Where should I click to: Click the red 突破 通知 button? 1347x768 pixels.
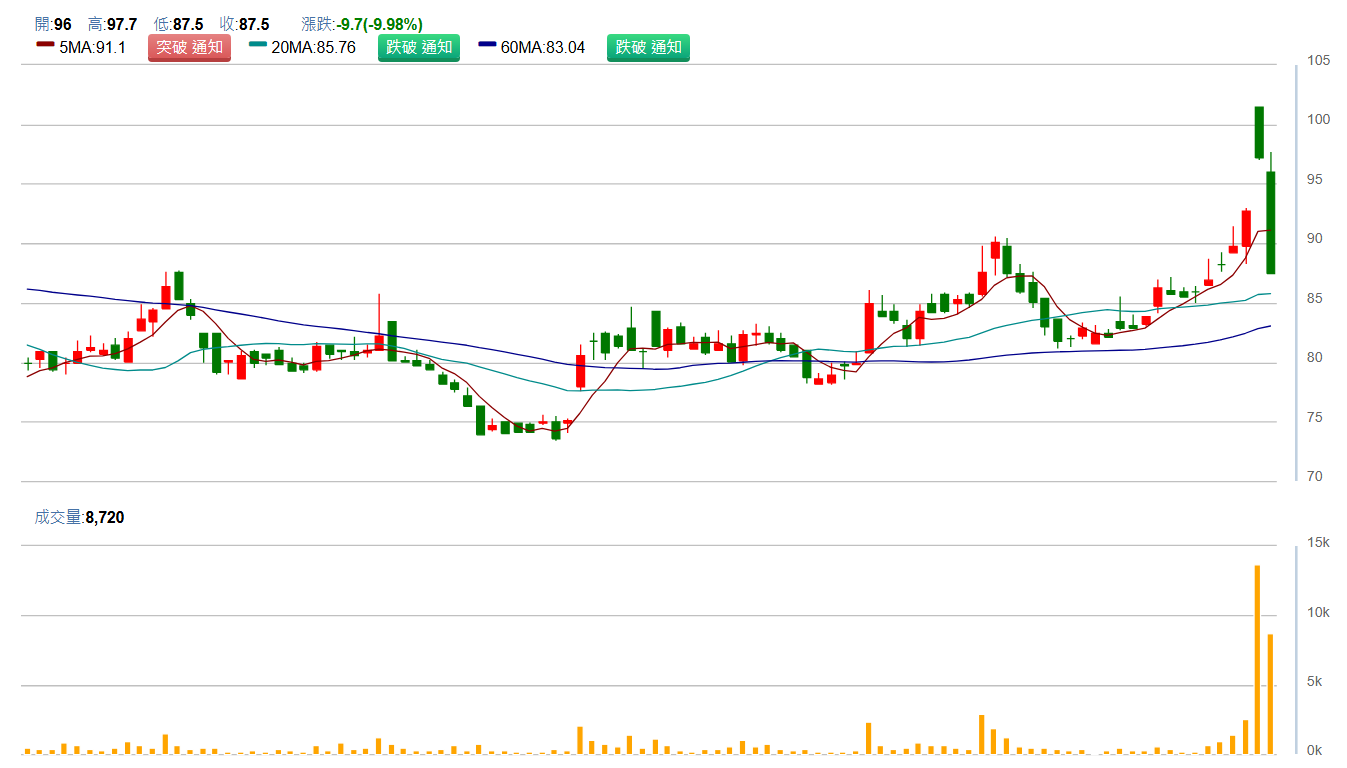pyautogui.click(x=189, y=47)
